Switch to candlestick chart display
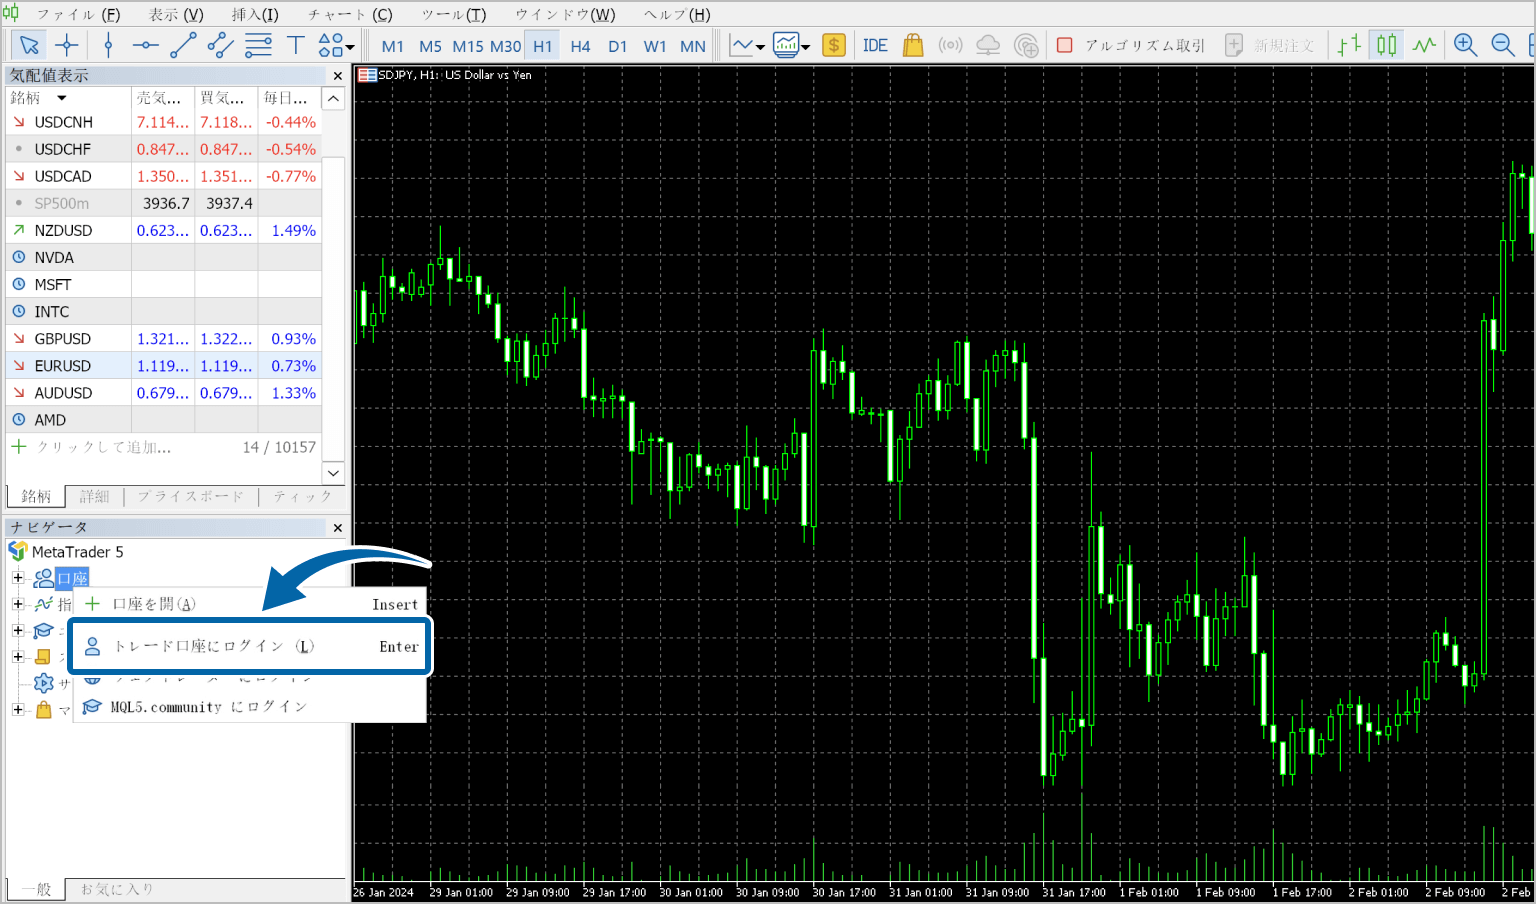Image resolution: width=1536 pixels, height=904 pixels. pyautogui.click(x=1386, y=45)
